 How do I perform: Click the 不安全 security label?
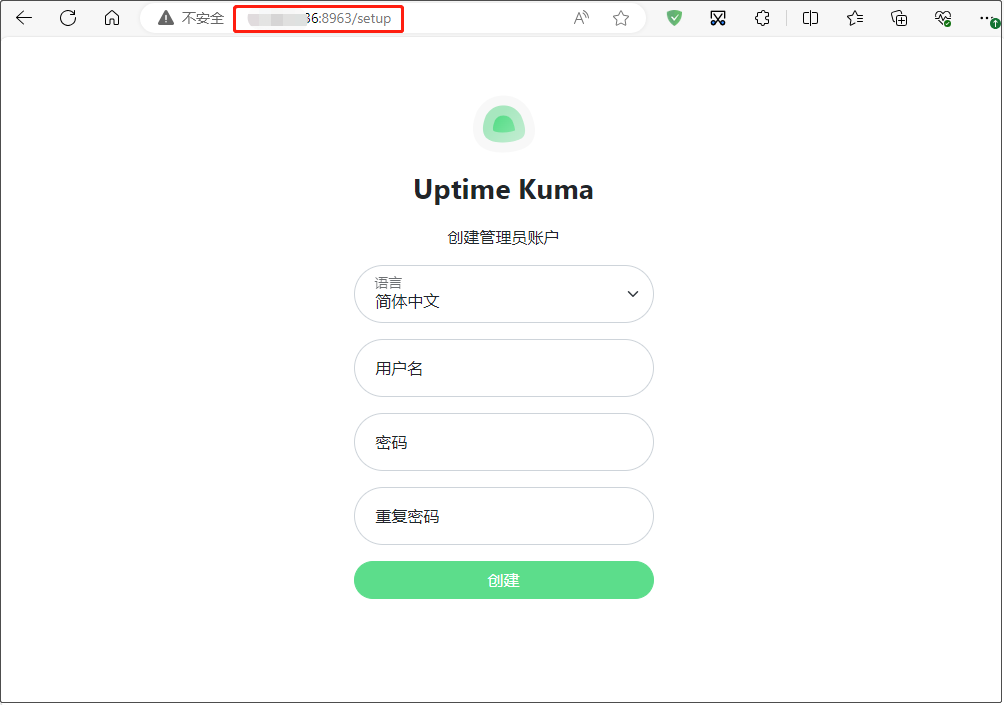(x=202, y=18)
